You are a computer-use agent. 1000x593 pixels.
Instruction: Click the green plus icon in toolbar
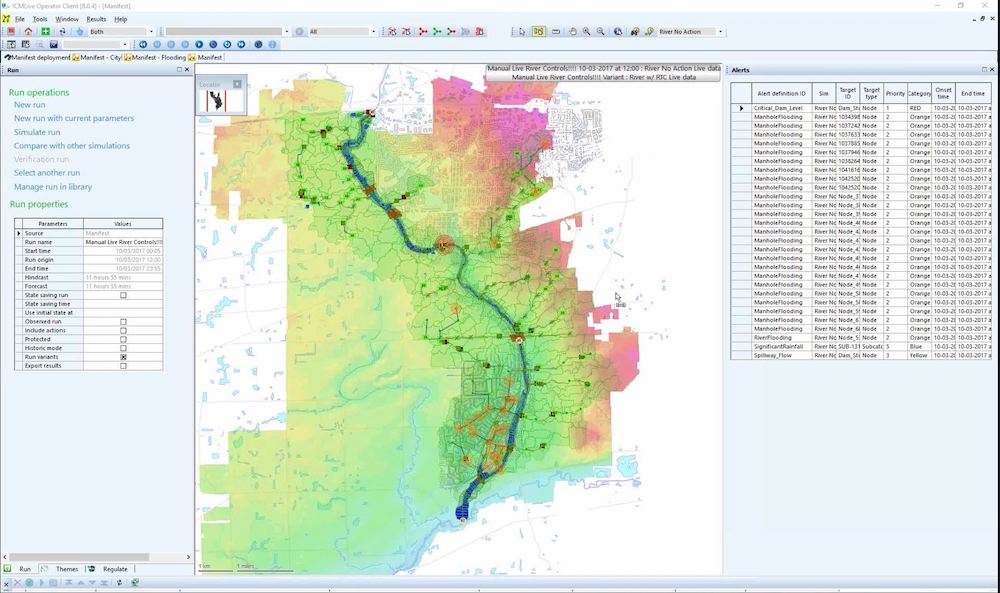[45, 32]
